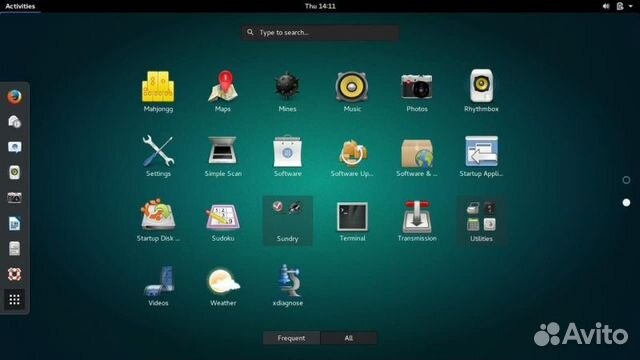
Task: Click the Activities button
Action: coord(20,6)
